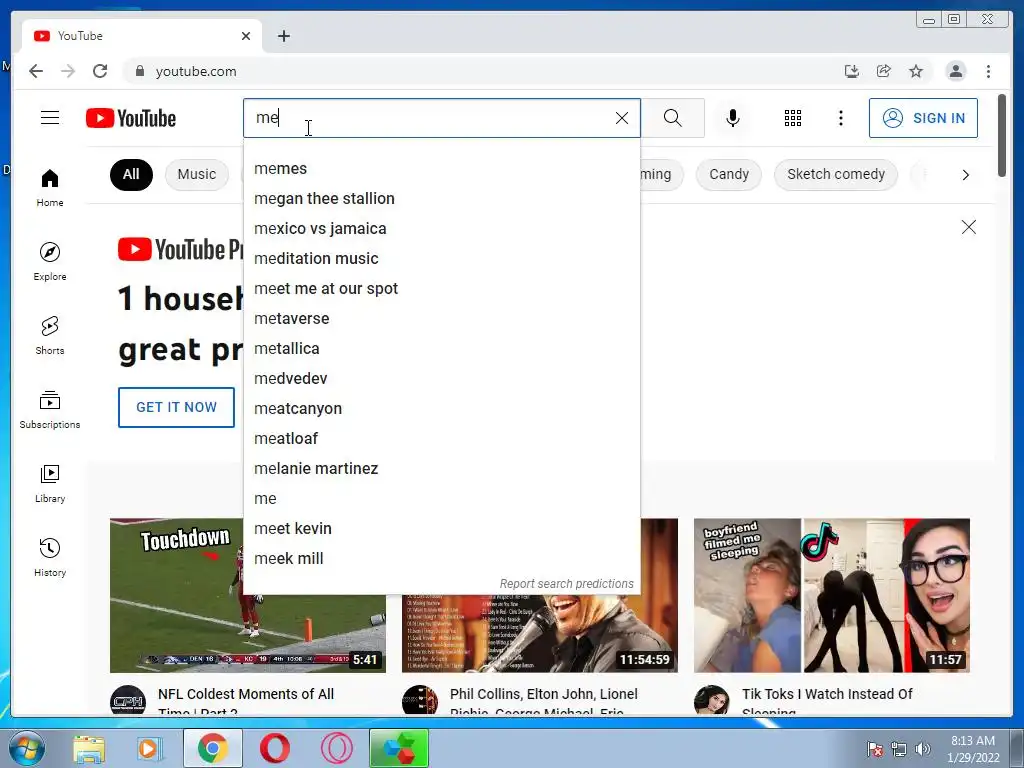Open the Chrome profile avatar
The height and width of the screenshot is (768, 1024).
955,71
